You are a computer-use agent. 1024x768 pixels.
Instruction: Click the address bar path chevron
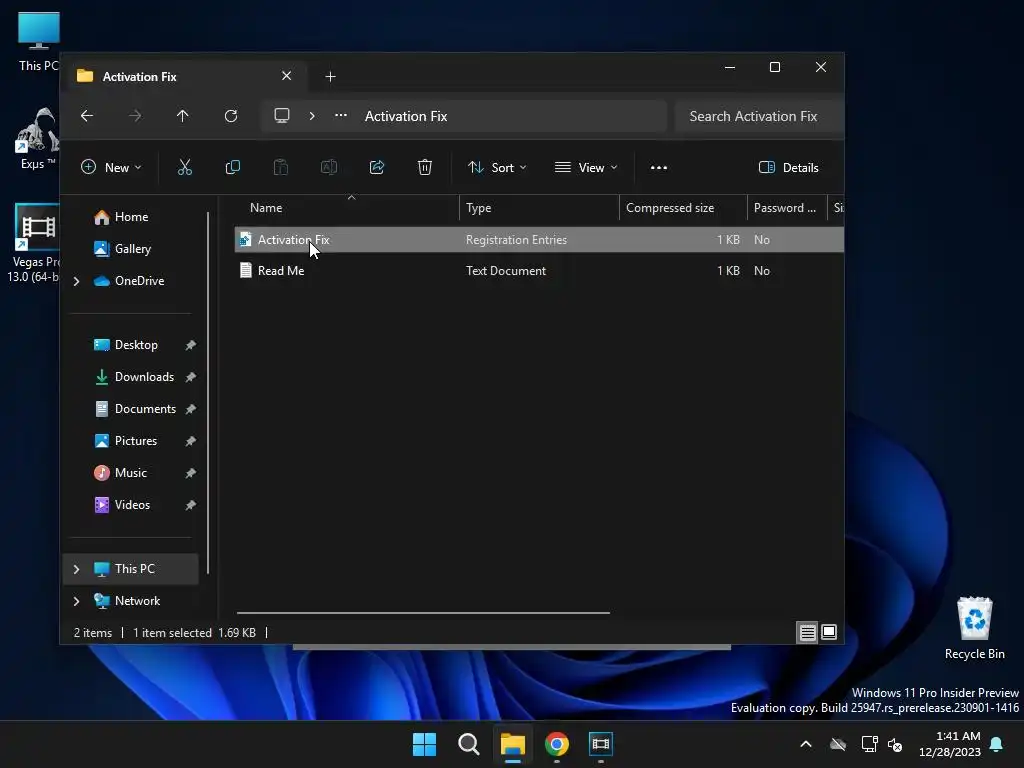pyautogui.click(x=312, y=116)
